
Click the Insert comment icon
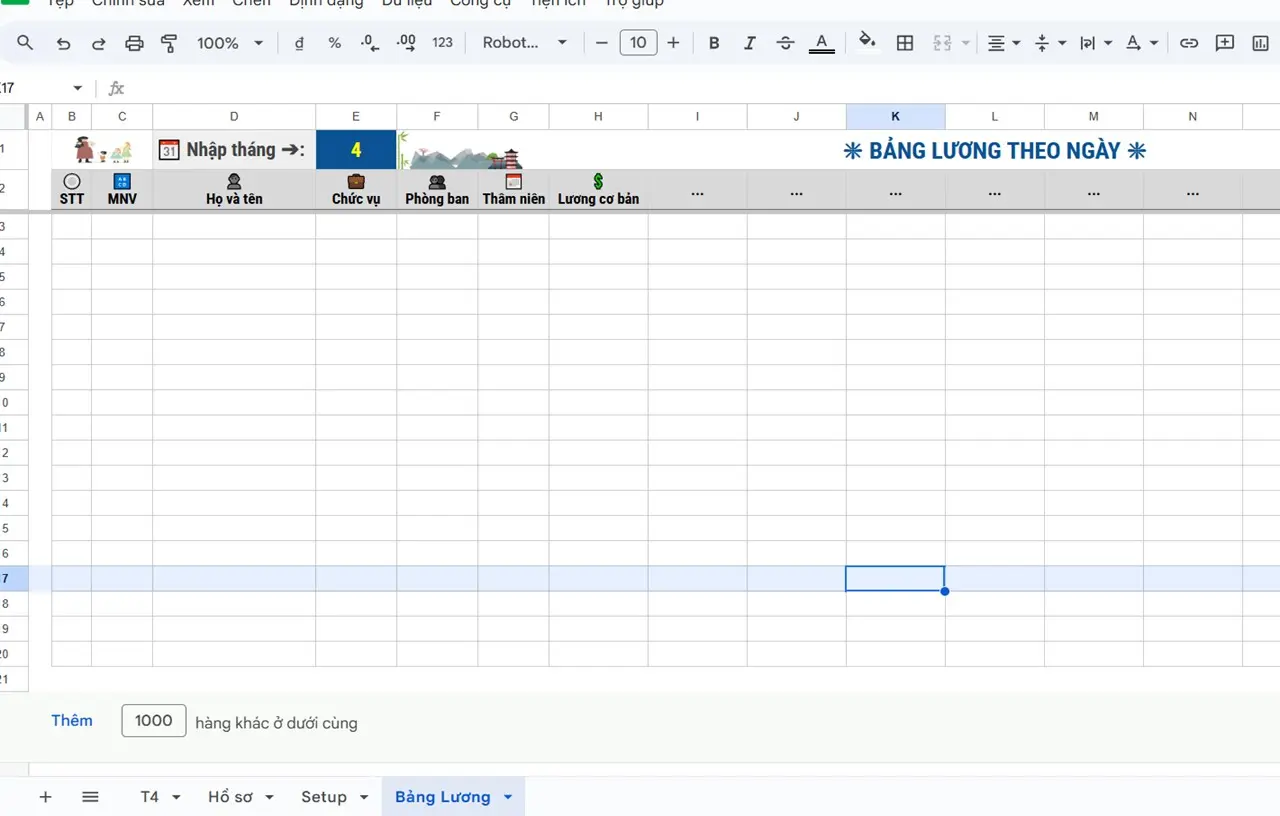tap(1224, 43)
